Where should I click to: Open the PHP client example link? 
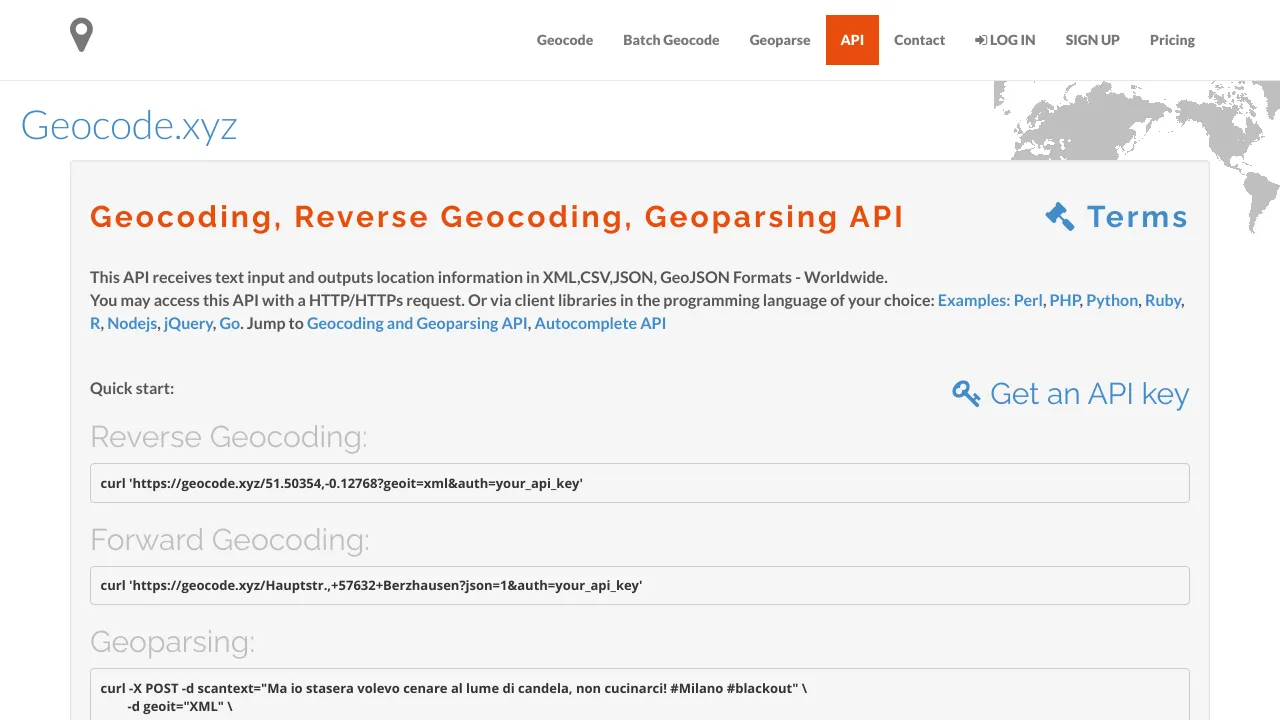click(1064, 300)
